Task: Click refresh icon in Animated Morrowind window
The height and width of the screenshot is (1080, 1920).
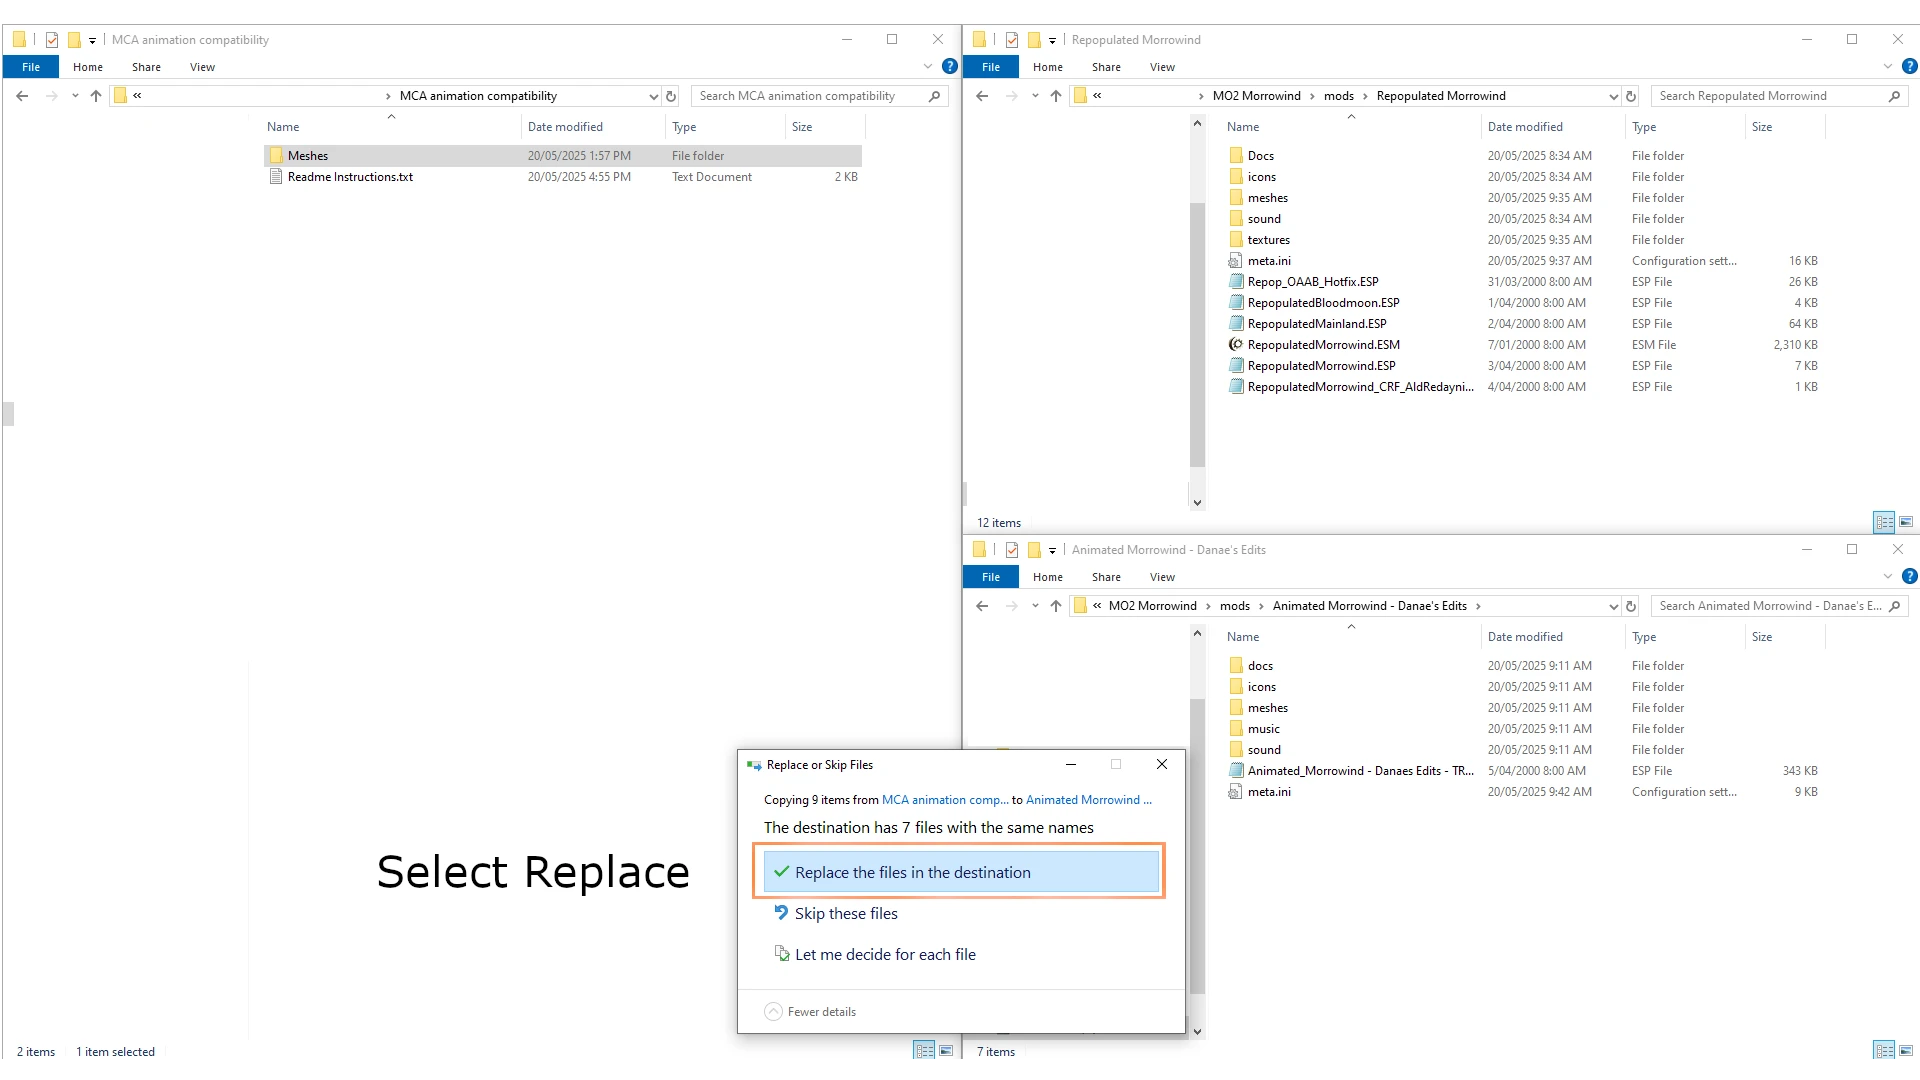Action: point(1631,606)
